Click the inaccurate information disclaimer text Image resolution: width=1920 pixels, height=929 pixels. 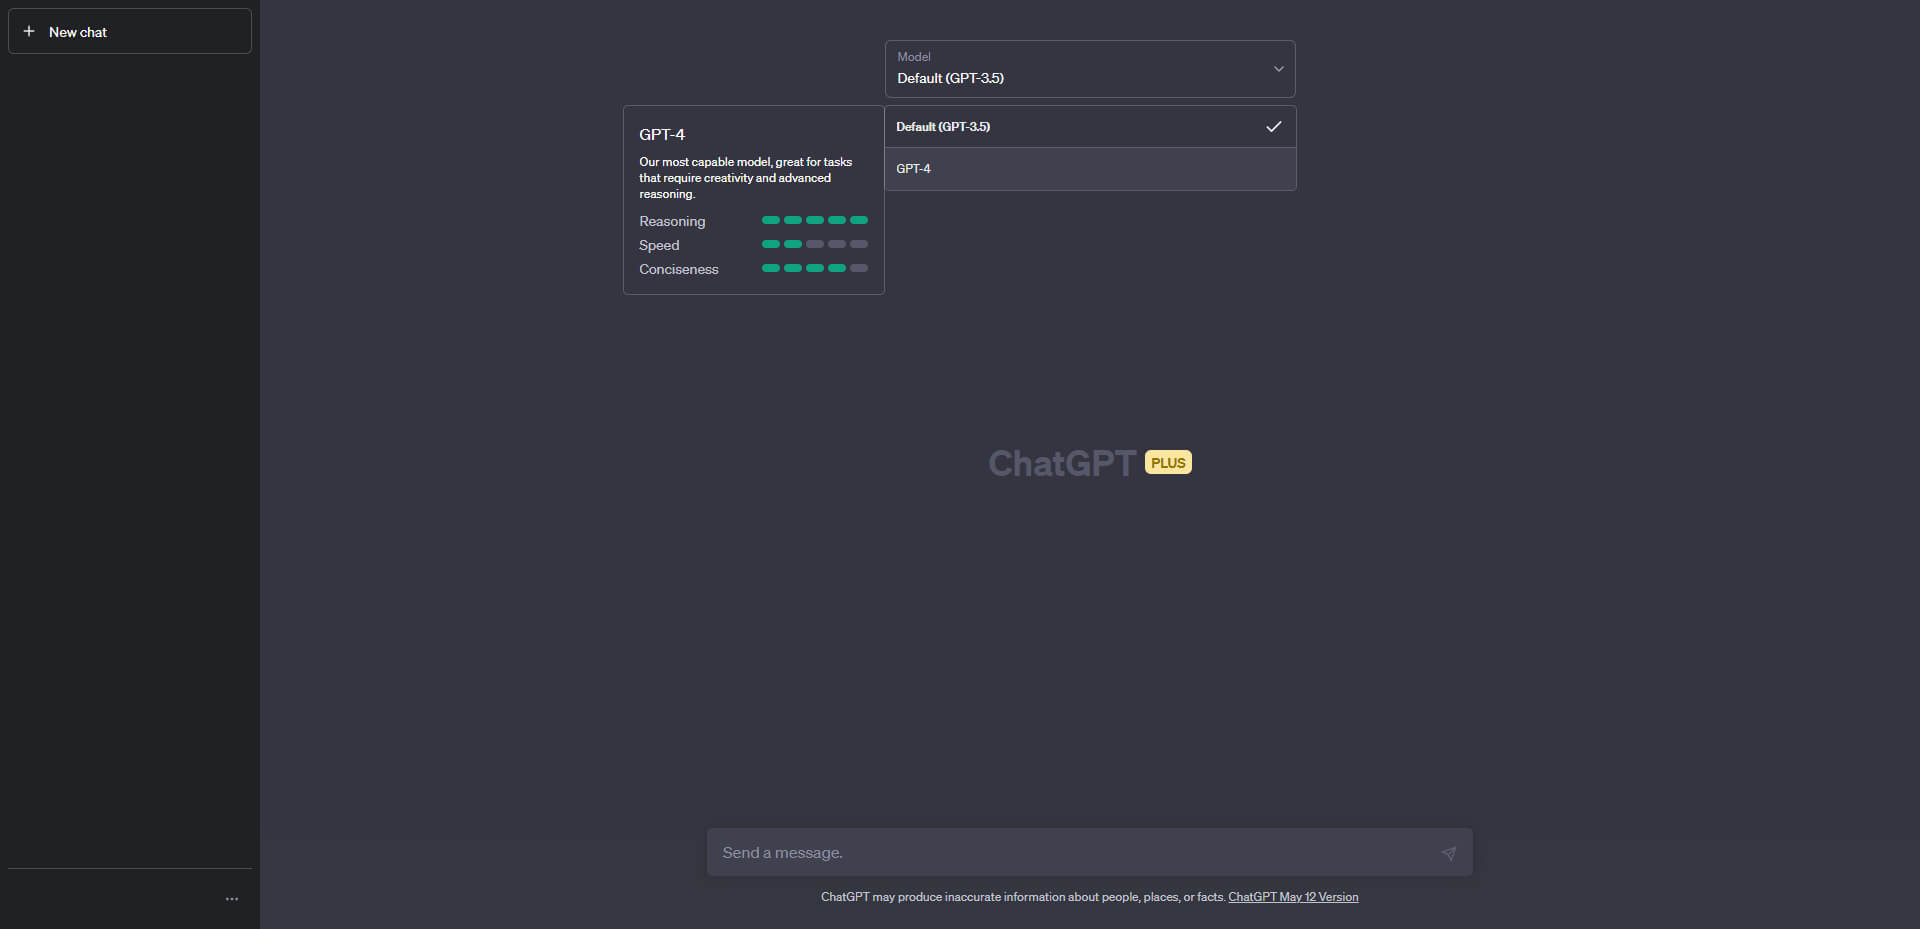(1022, 897)
